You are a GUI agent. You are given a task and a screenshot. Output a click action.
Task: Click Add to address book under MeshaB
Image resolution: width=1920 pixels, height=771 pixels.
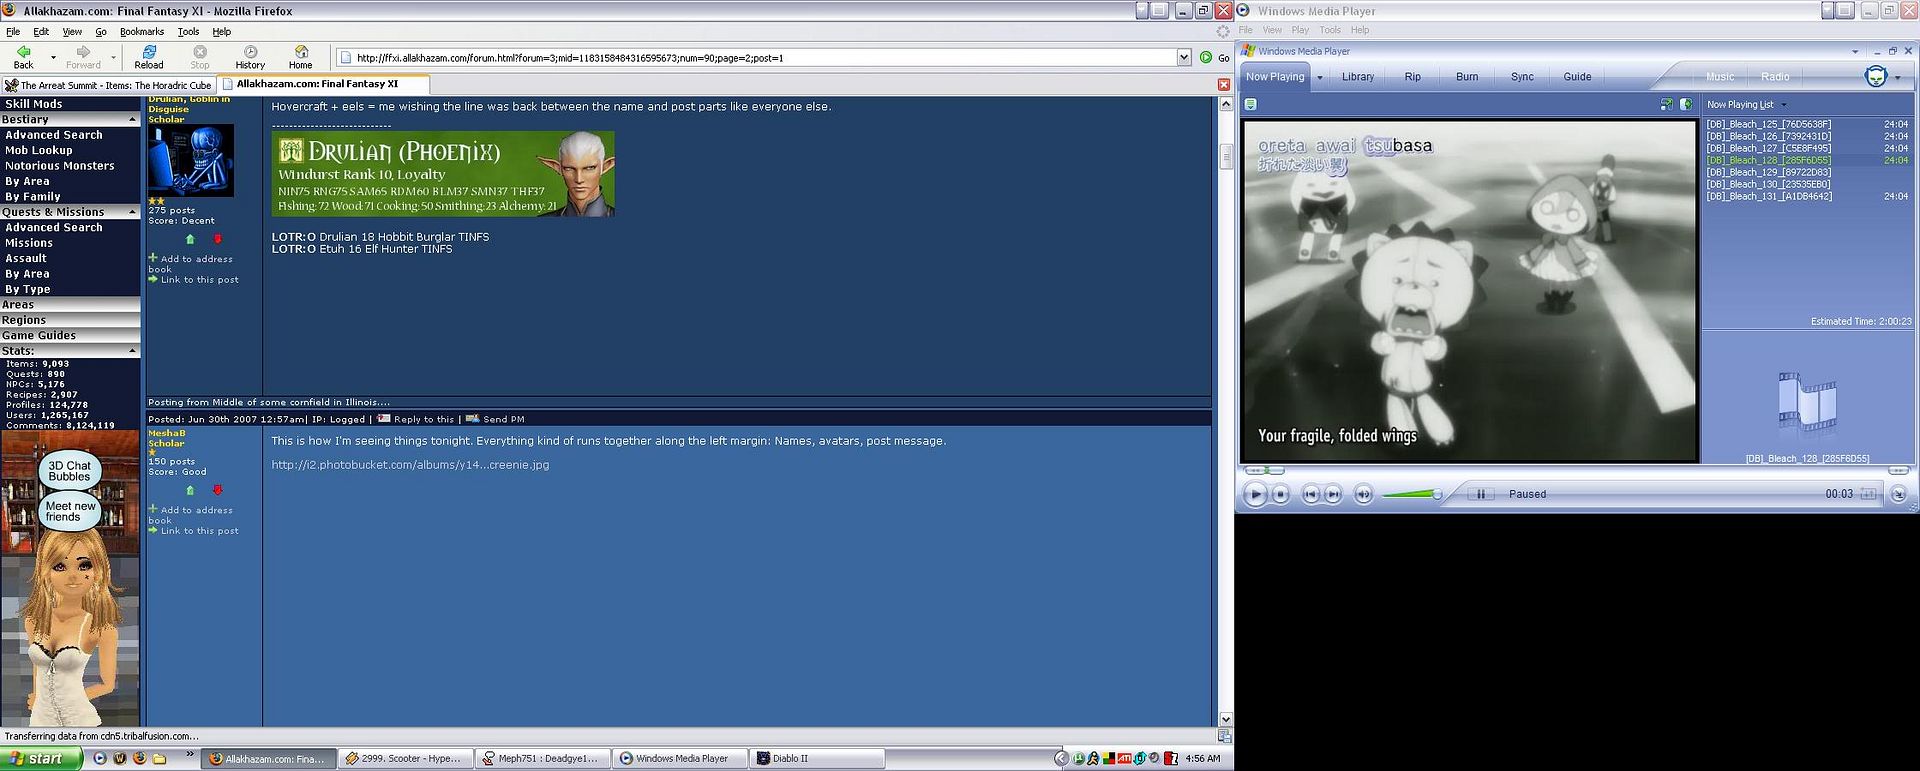(192, 515)
